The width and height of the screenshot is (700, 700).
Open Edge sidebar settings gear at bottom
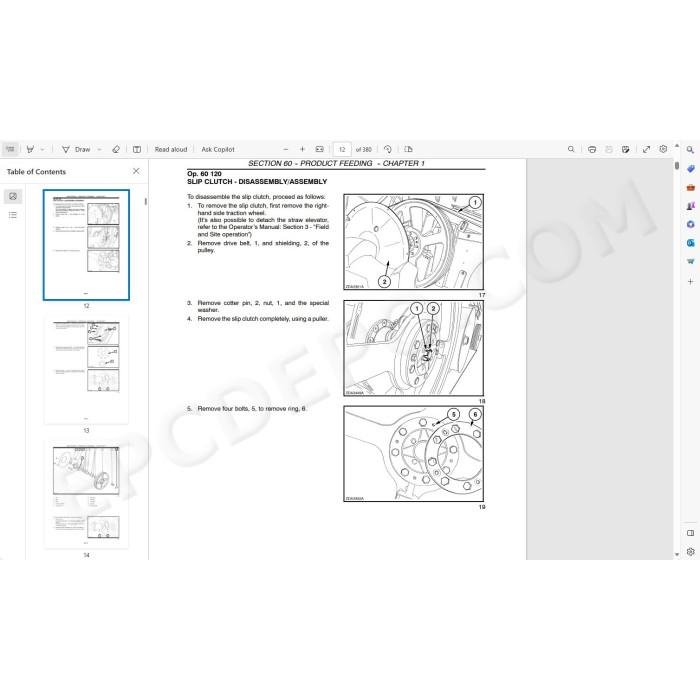tap(691, 552)
